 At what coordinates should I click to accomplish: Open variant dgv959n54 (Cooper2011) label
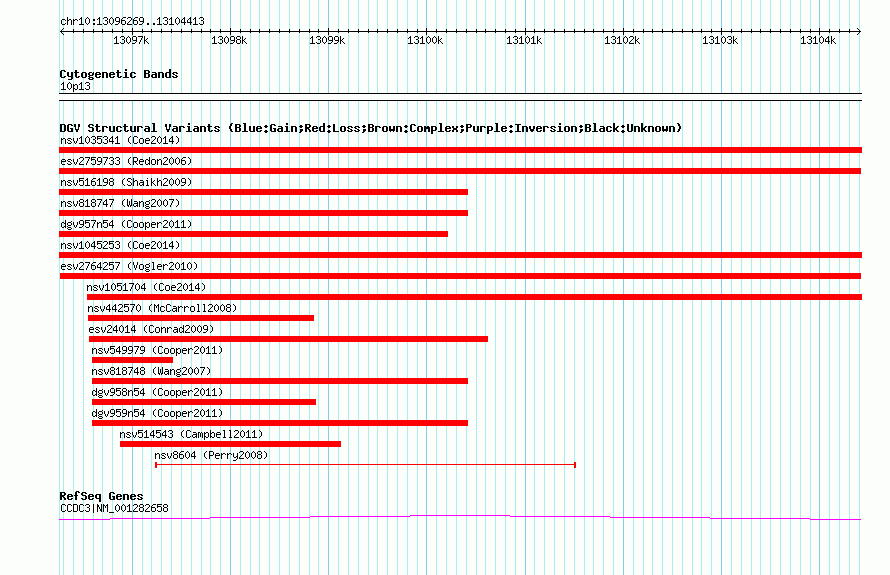click(157, 413)
